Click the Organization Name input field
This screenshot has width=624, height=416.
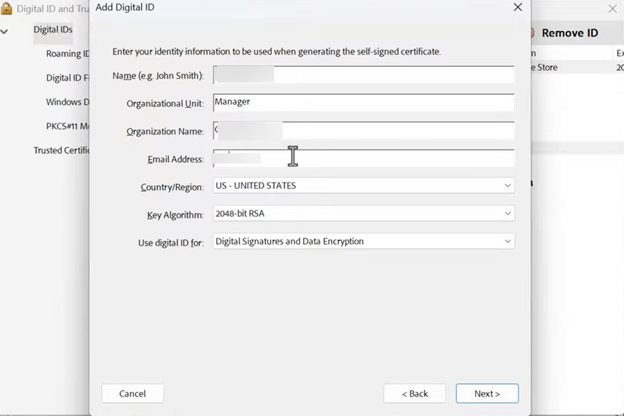[363, 131]
